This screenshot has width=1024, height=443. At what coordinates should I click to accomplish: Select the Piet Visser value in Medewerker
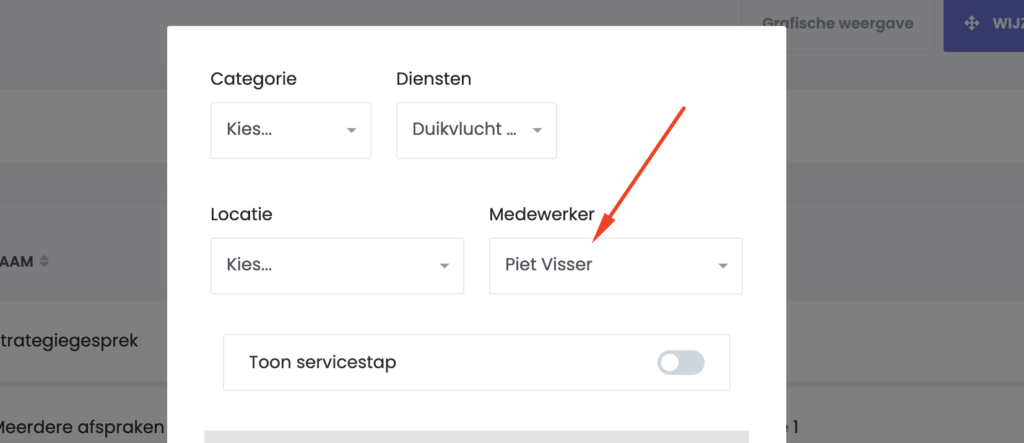pyautogui.click(x=549, y=266)
